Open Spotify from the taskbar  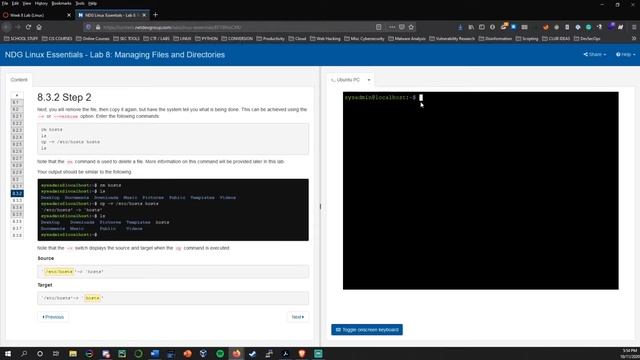coord(220,353)
